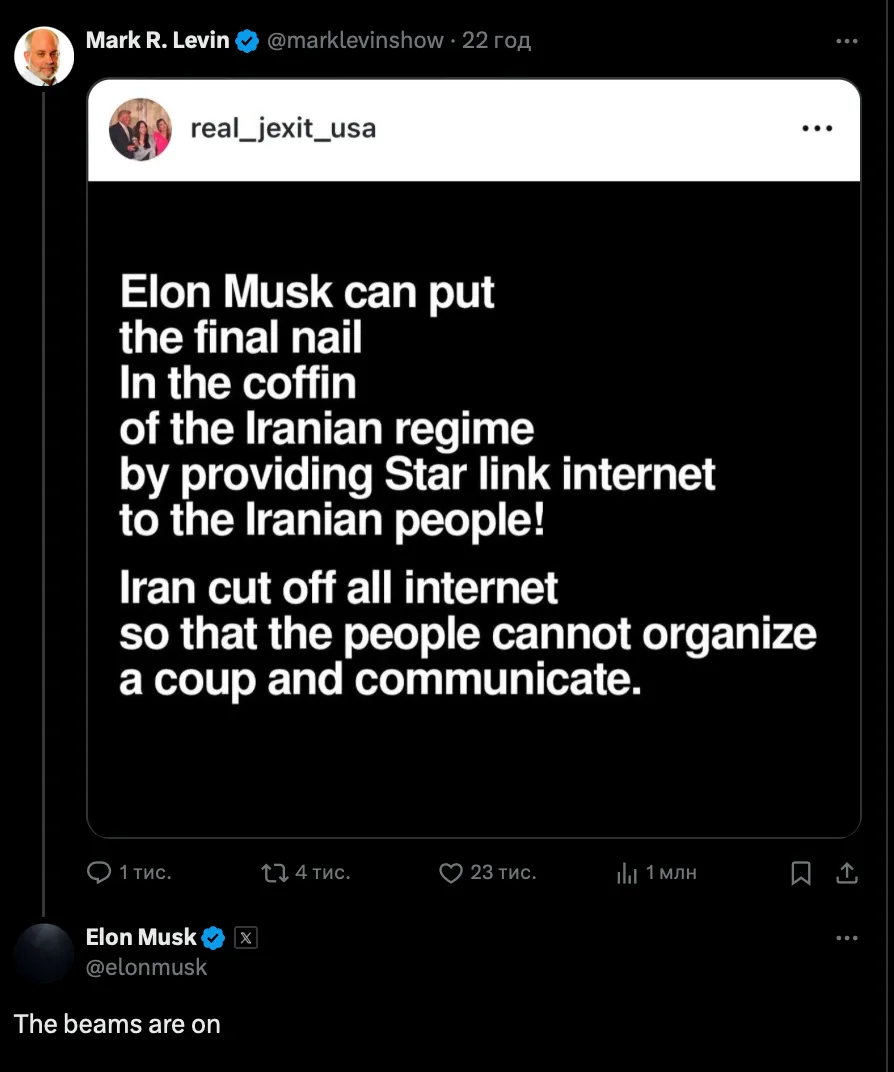Click the Elon Musk display name

click(x=141, y=938)
